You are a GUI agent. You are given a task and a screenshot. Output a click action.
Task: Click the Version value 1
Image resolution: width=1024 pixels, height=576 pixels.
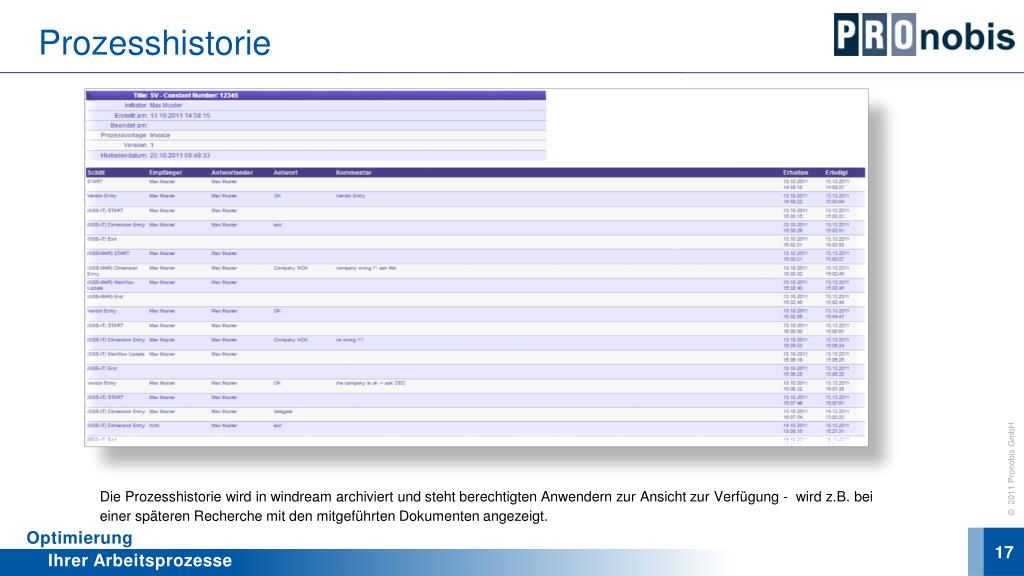pyautogui.click(x=152, y=145)
